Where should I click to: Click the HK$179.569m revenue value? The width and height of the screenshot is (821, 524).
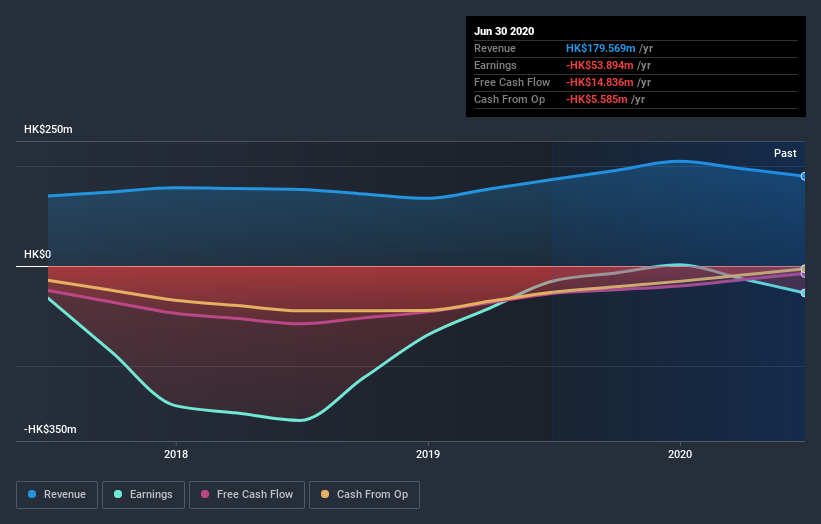[600, 48]
